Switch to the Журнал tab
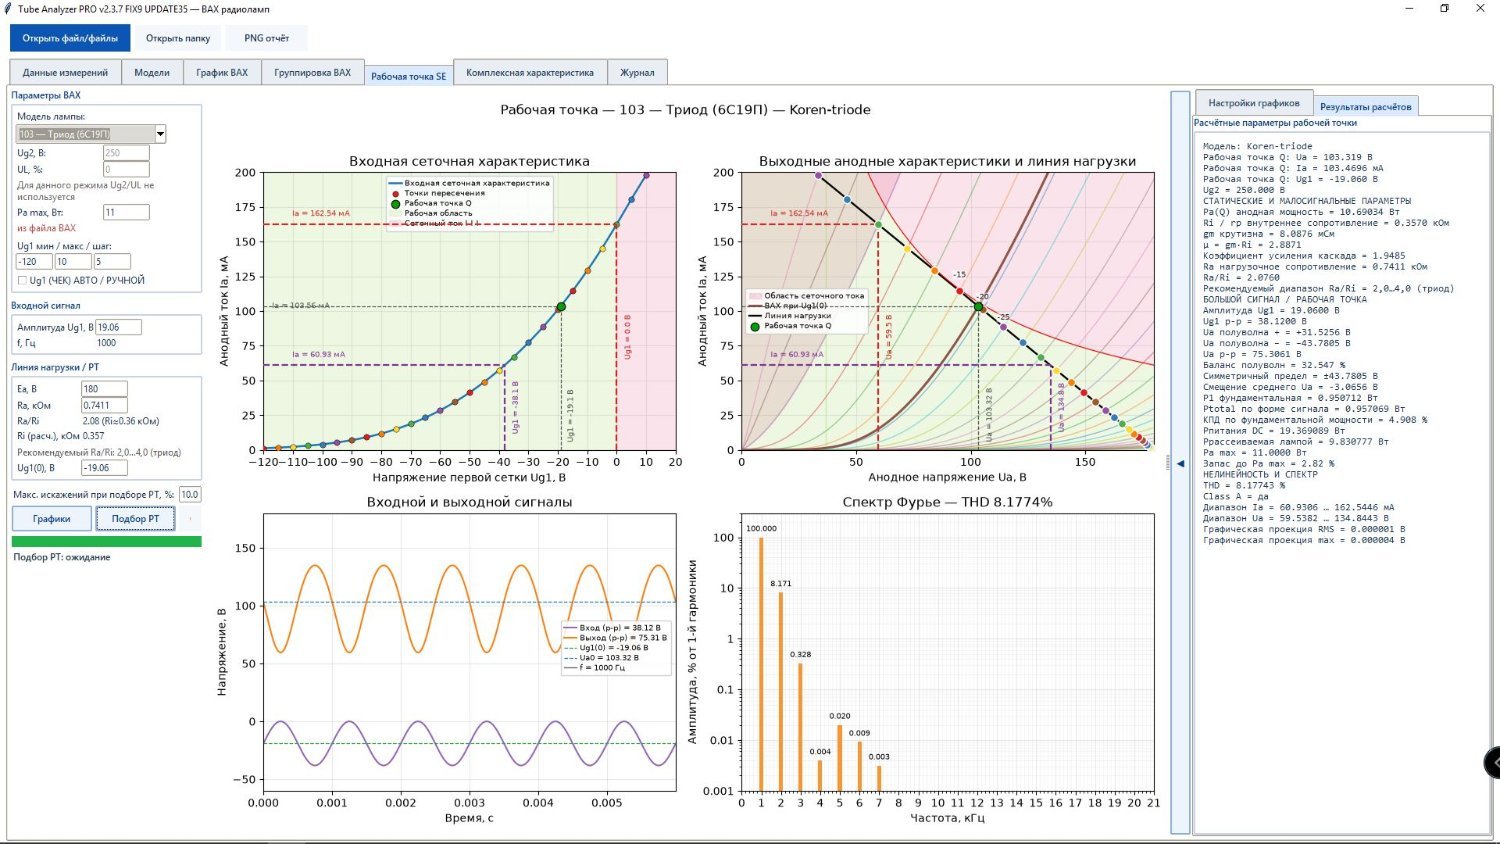 [x=637, y=72]
